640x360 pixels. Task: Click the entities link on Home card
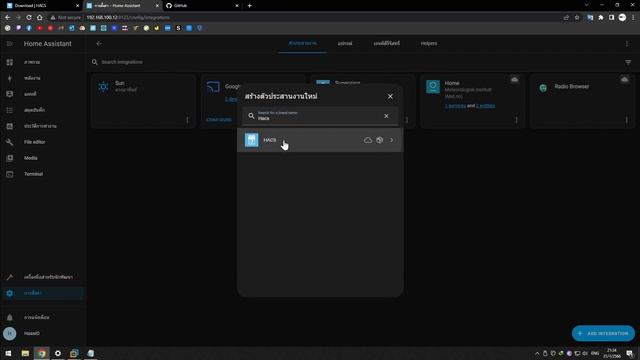pyautogui.click(x=485, y=106)
